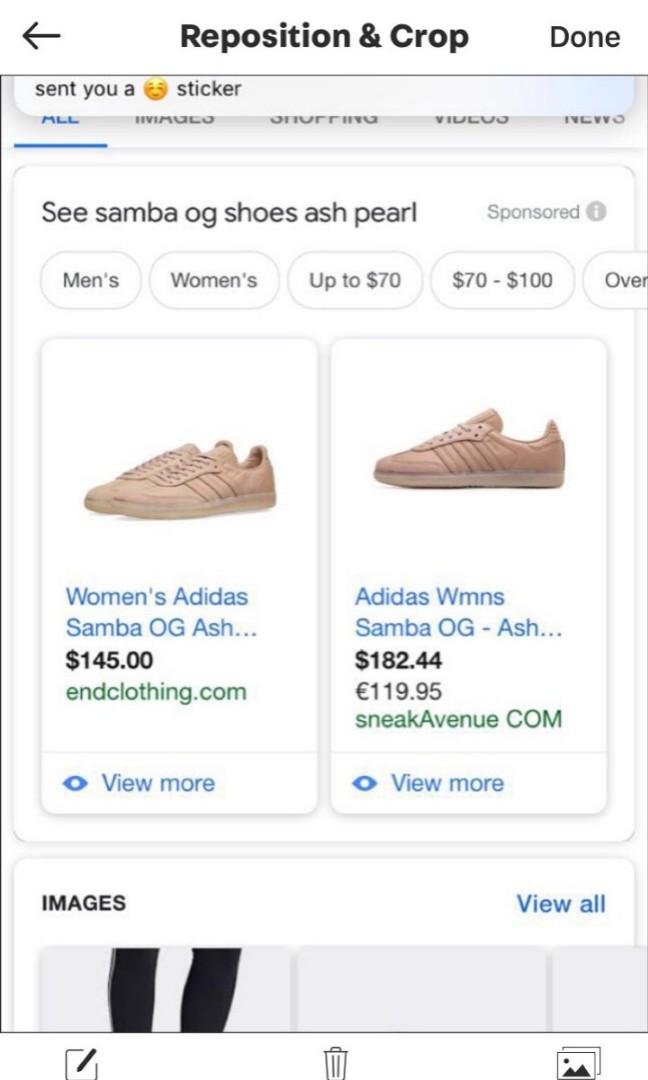Tap the eye icon under endclothing.com
This screenshot has height=1080, width=648.
tap(75, 783)
